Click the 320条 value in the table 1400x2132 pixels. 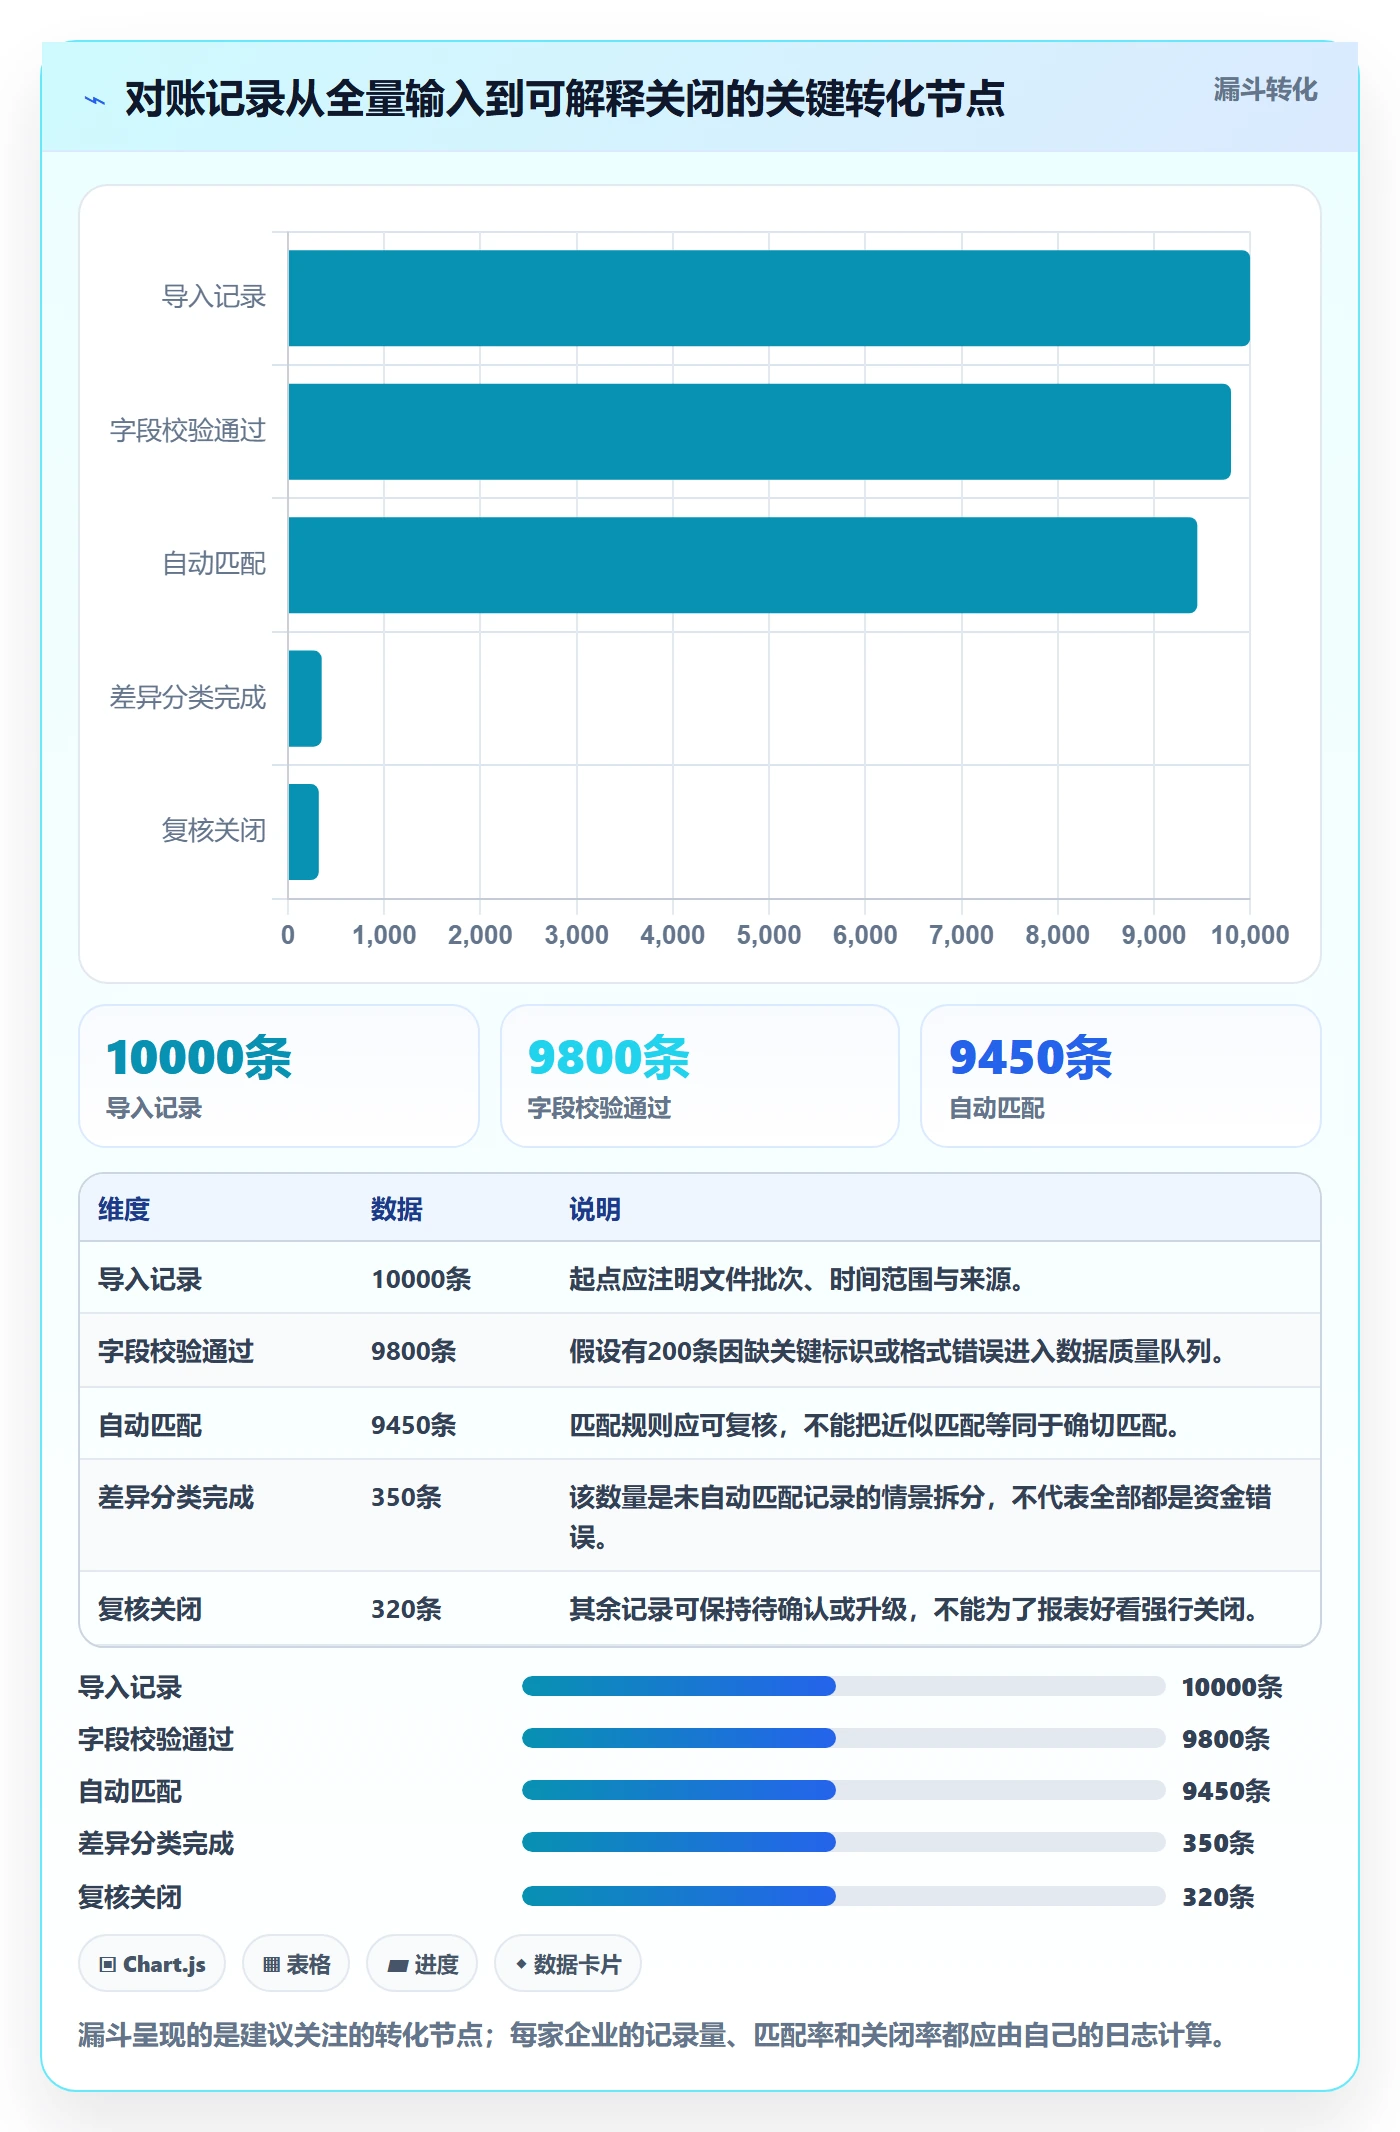[407, 1609]
